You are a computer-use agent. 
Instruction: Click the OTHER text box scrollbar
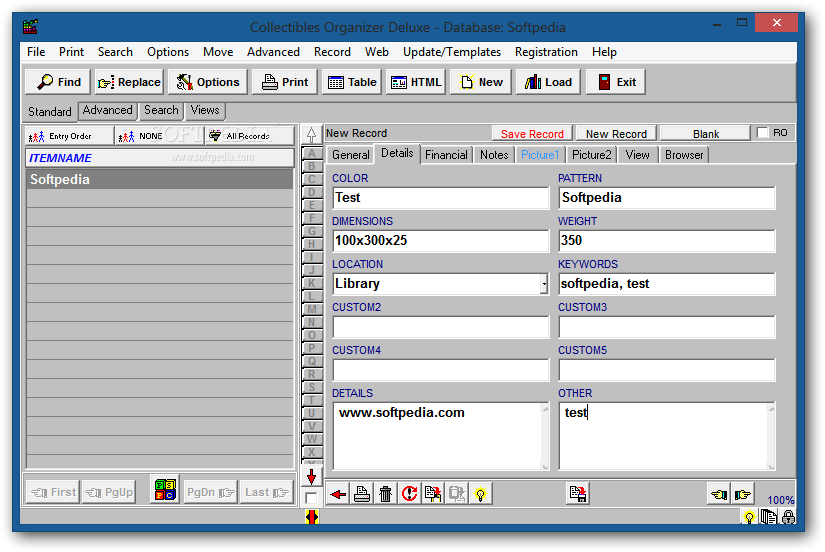pos(771,436)
